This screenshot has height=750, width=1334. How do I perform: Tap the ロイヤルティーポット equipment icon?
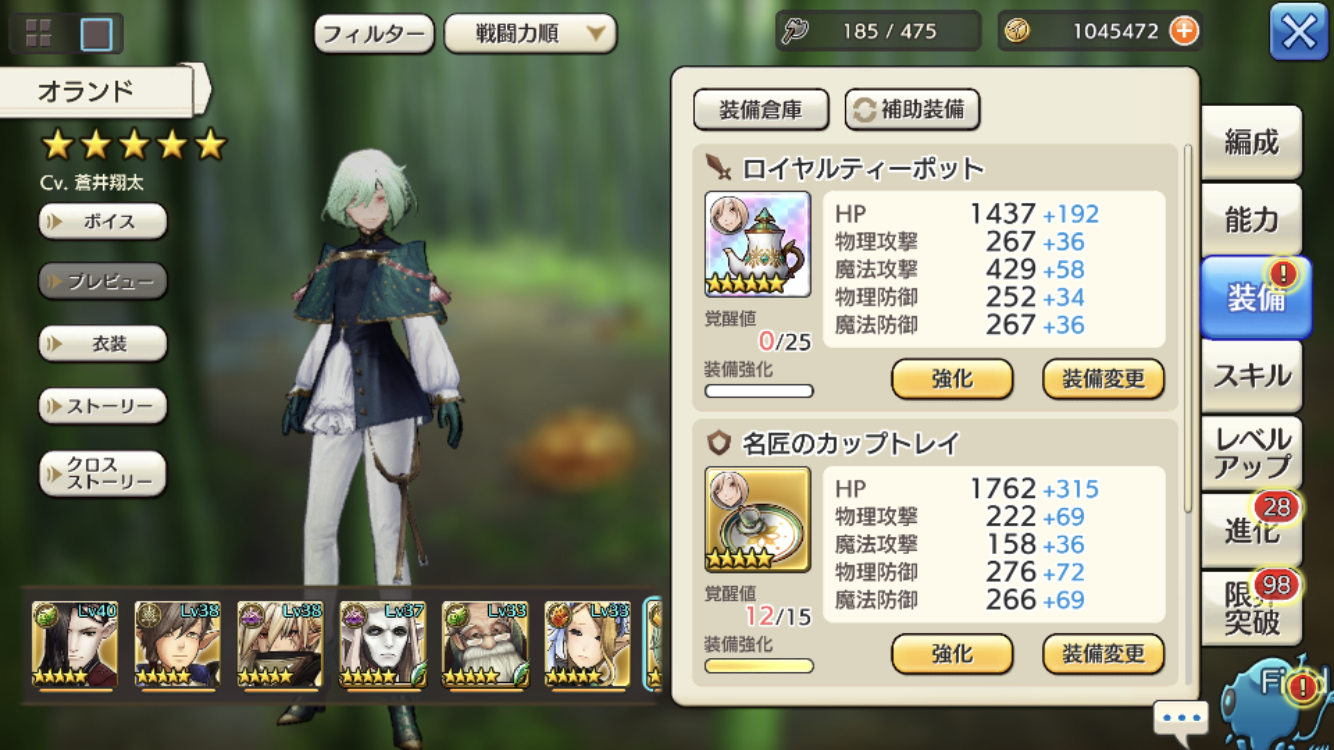pyautogui.click(x=757, y=244)
